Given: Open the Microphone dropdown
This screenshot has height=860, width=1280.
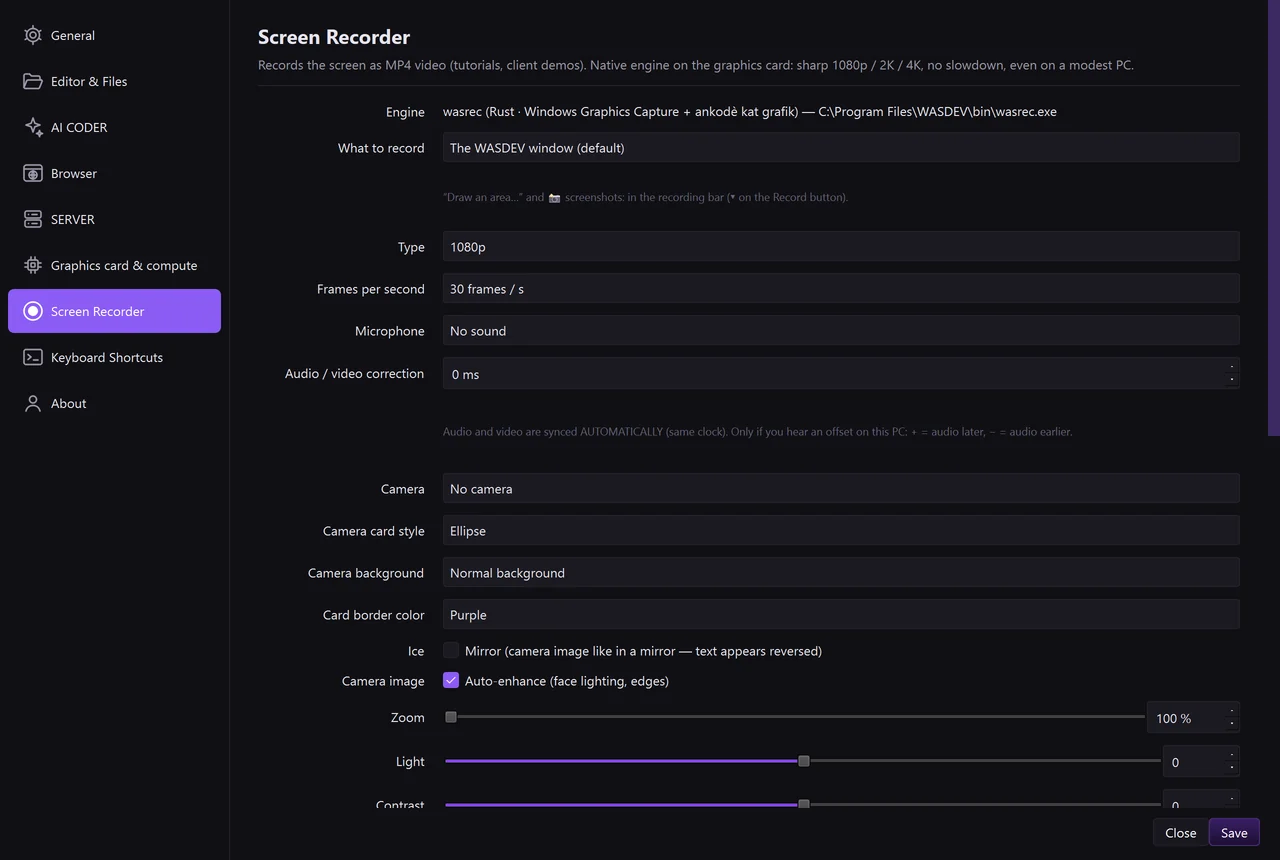Looking at the screenshot, I should tap(841, 331).
